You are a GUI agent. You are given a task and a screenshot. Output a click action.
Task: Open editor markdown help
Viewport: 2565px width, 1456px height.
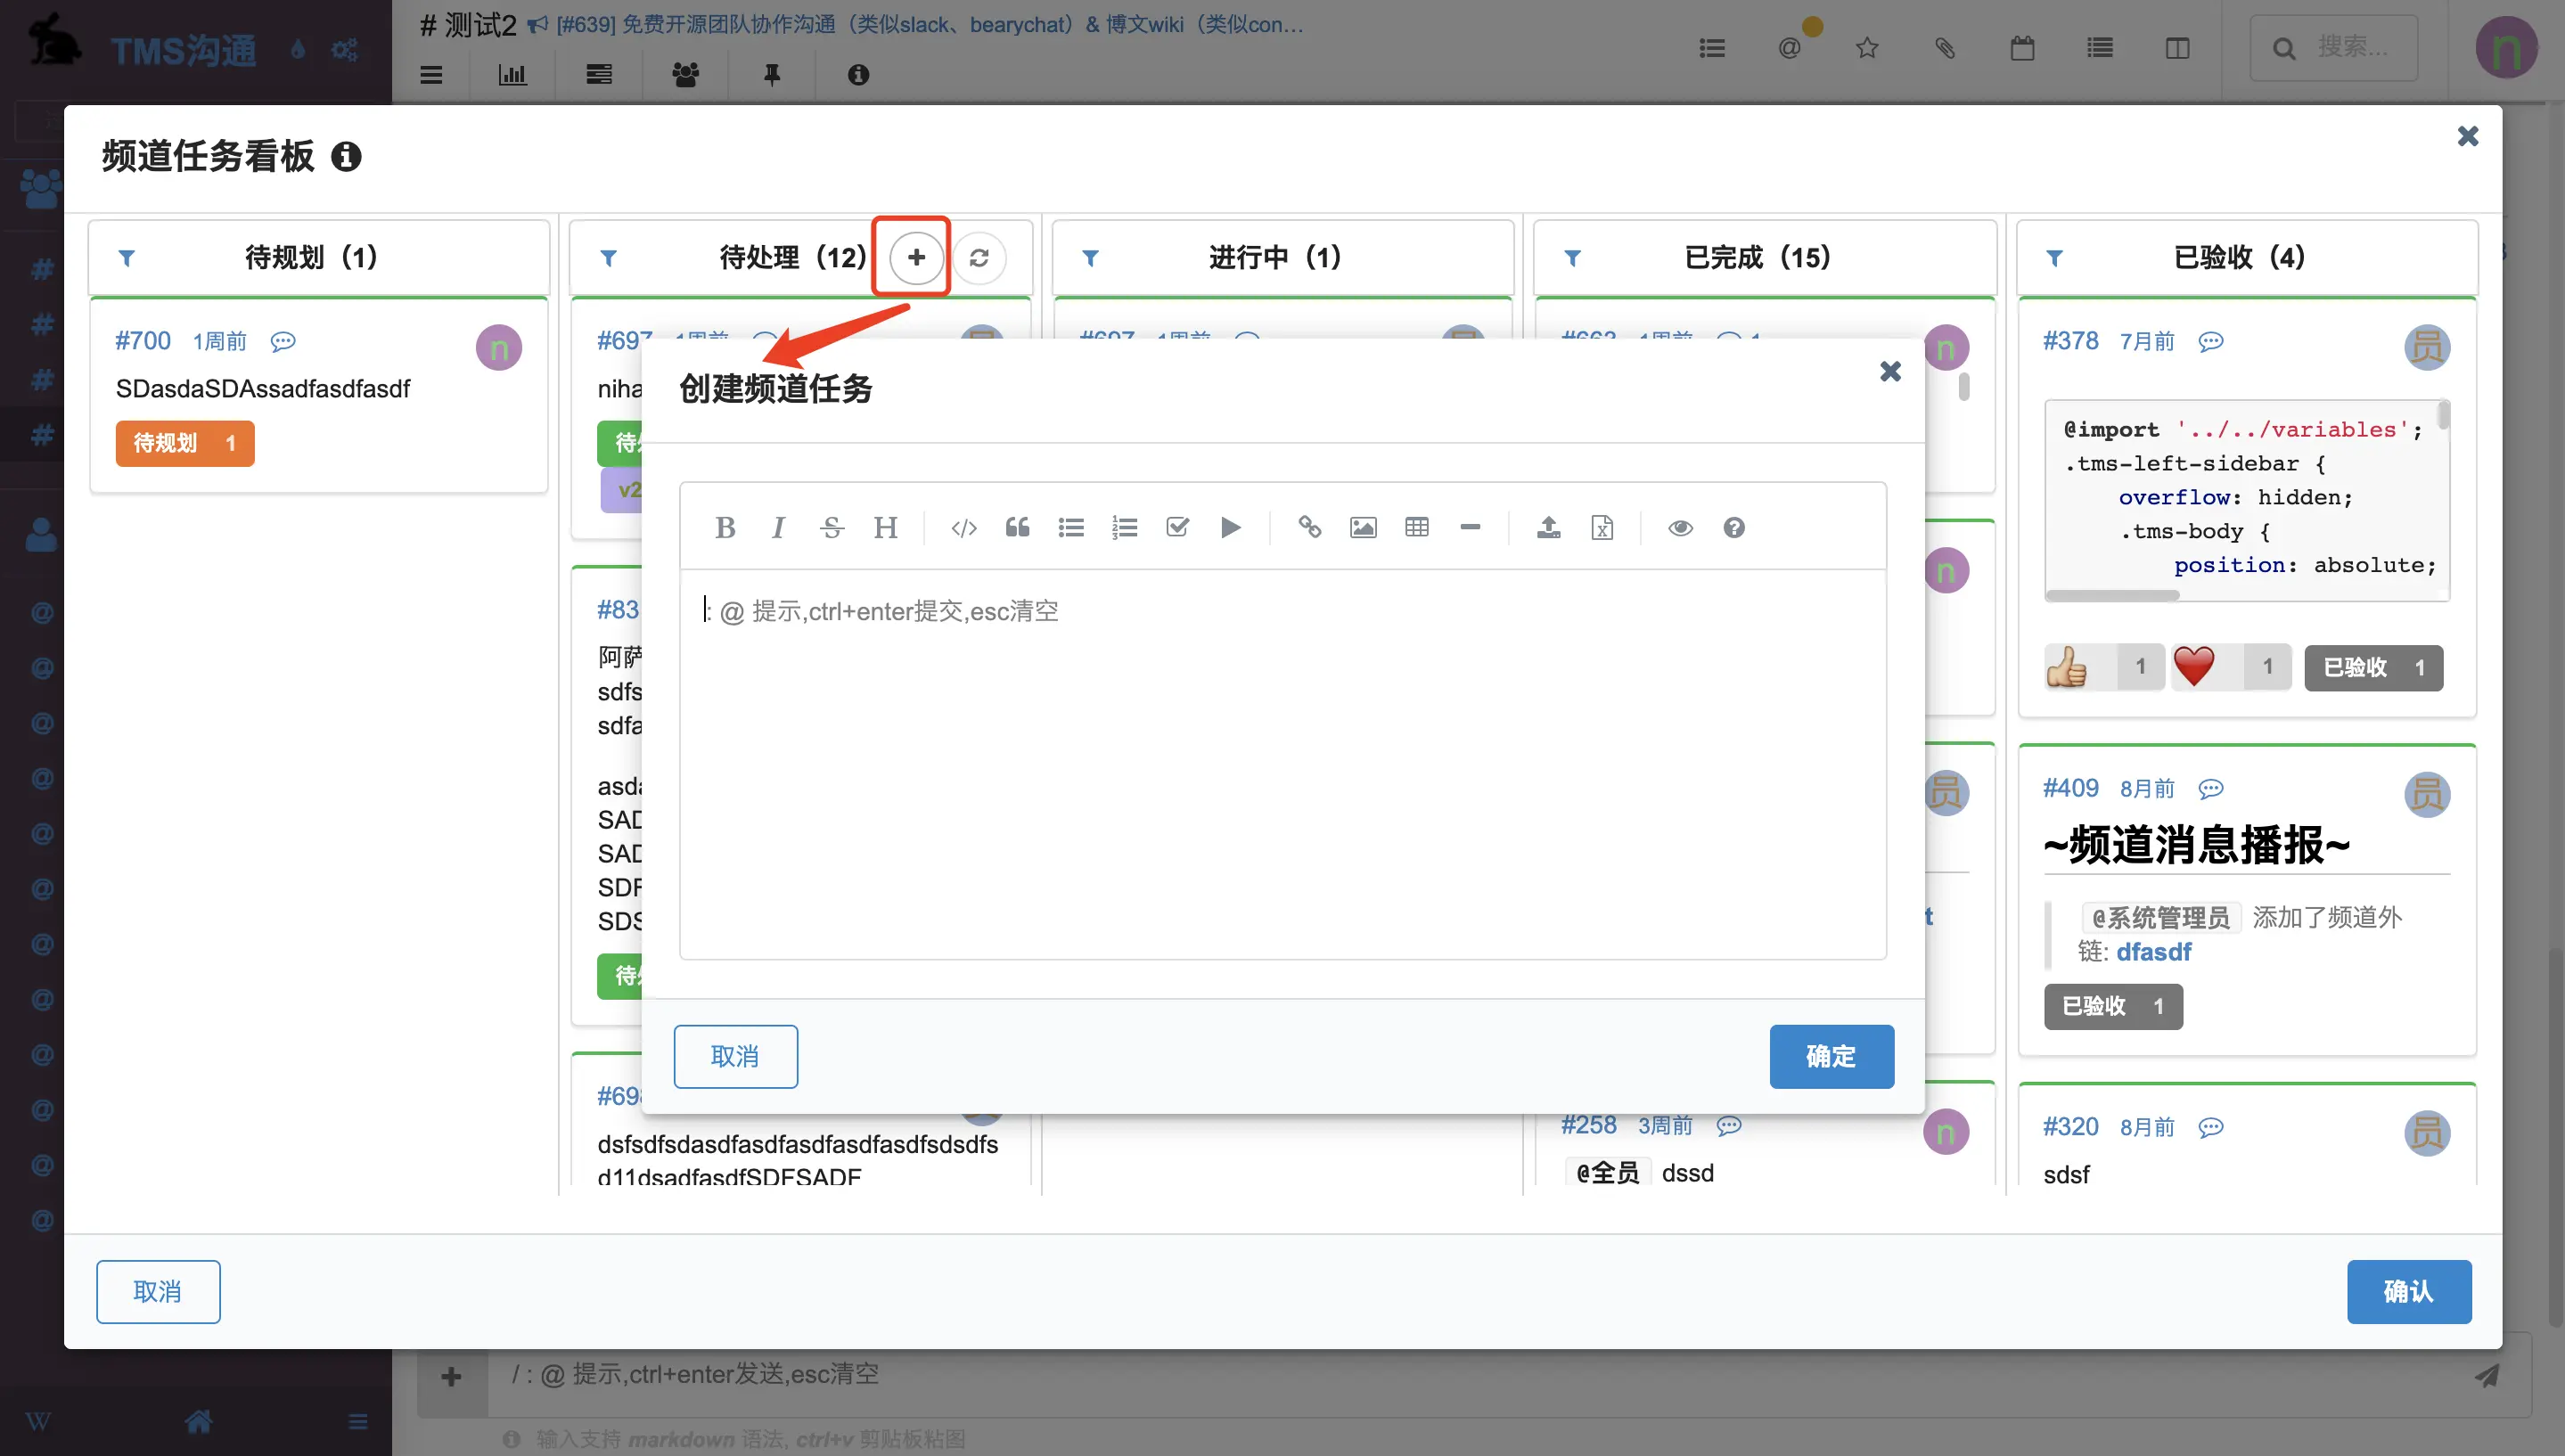point(1734,527)
